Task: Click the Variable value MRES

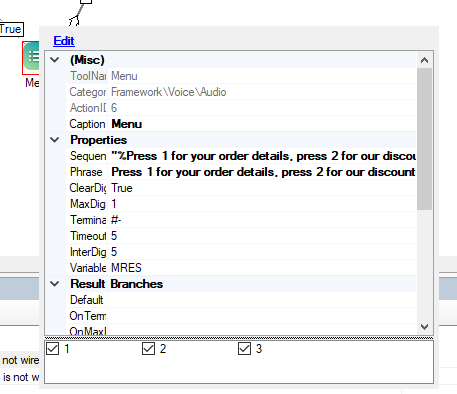Action: (262, 268)
